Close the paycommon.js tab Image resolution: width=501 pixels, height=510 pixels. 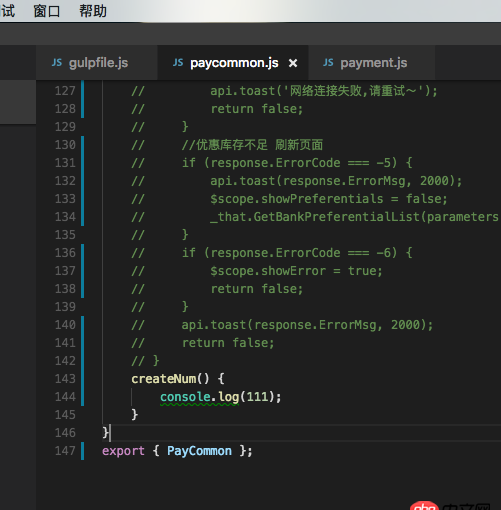(293, 63)
